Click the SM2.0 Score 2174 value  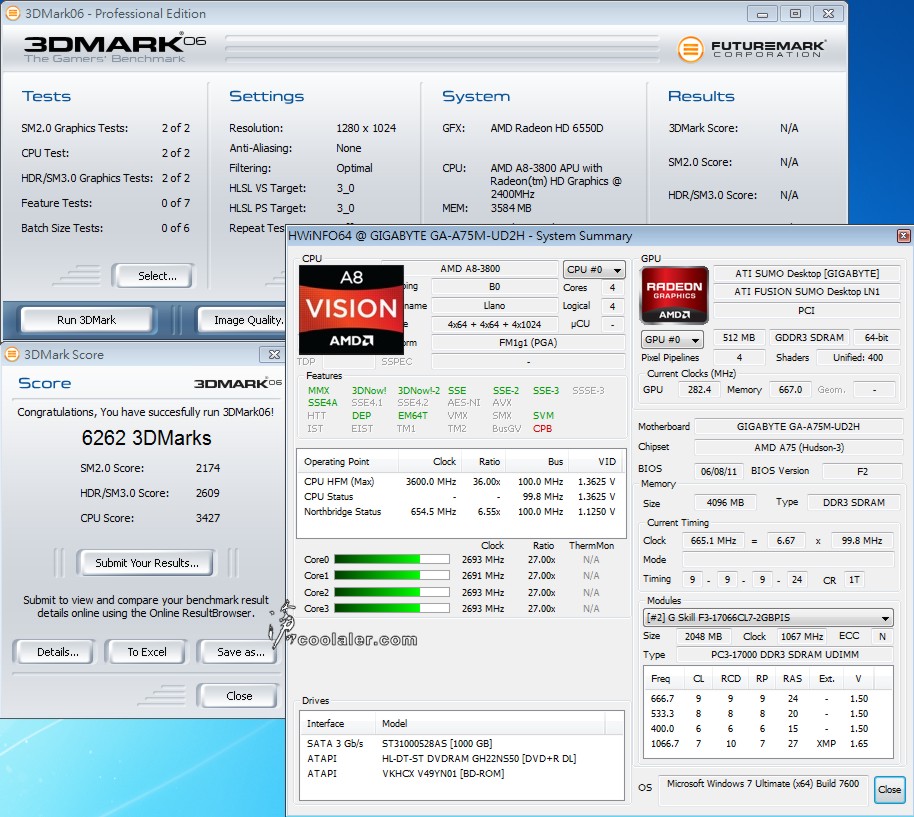(208, 468)
